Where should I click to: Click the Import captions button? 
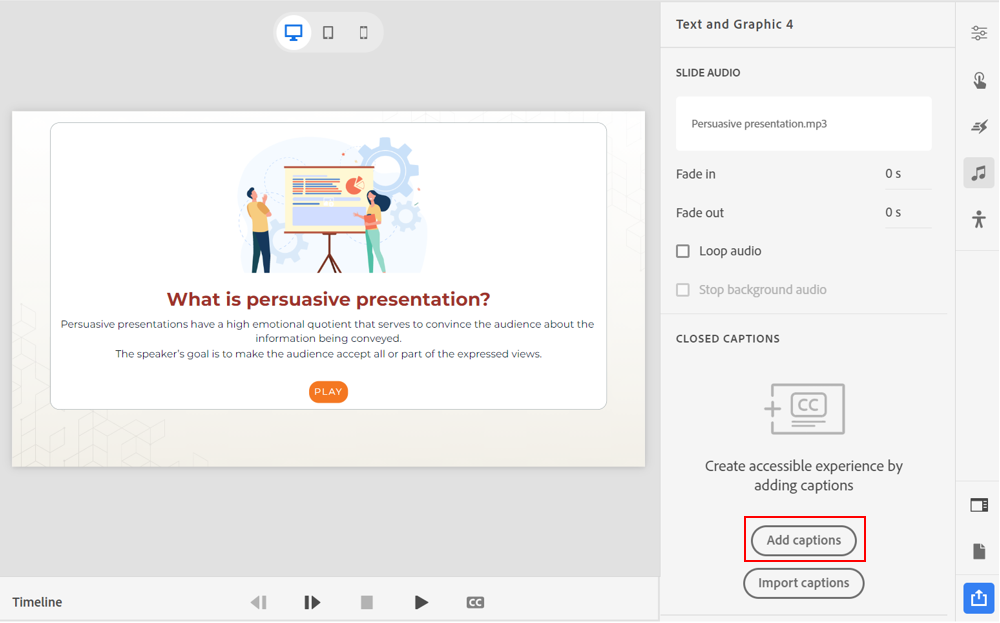pyautogui.click(x=804, y=583)
